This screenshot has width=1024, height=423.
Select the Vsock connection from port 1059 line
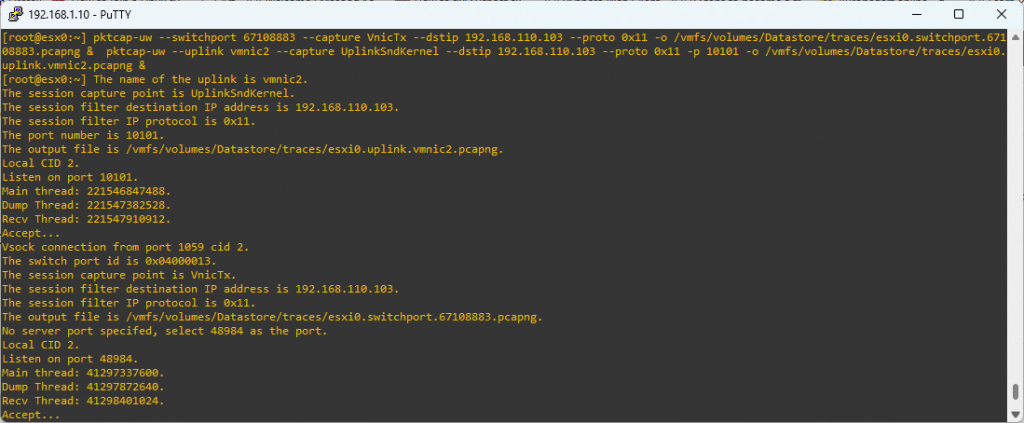click(x=126, y=247)
